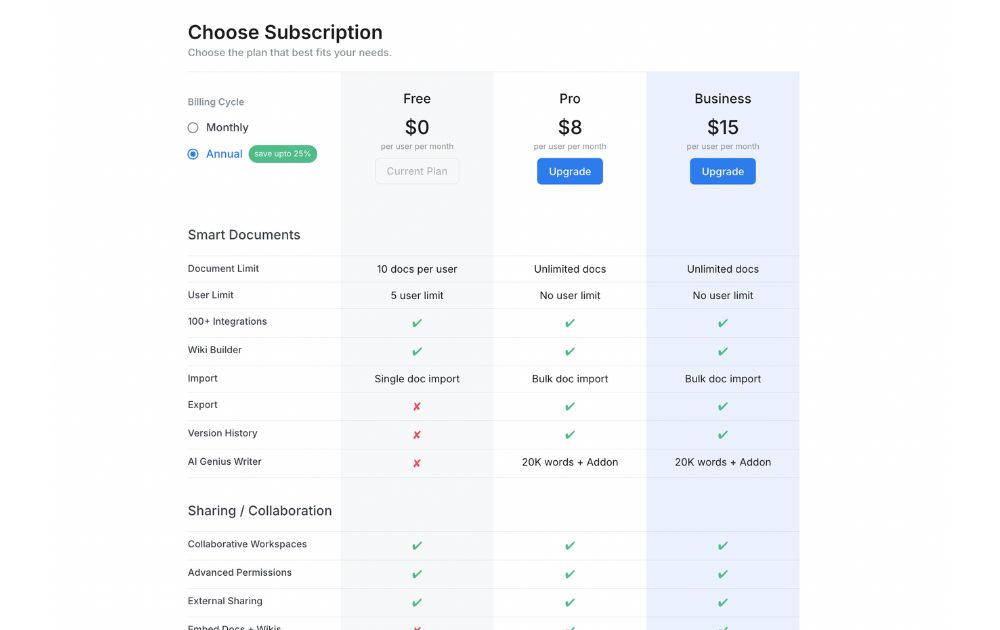Click the Current Plan button under Free

pos(416,172)
